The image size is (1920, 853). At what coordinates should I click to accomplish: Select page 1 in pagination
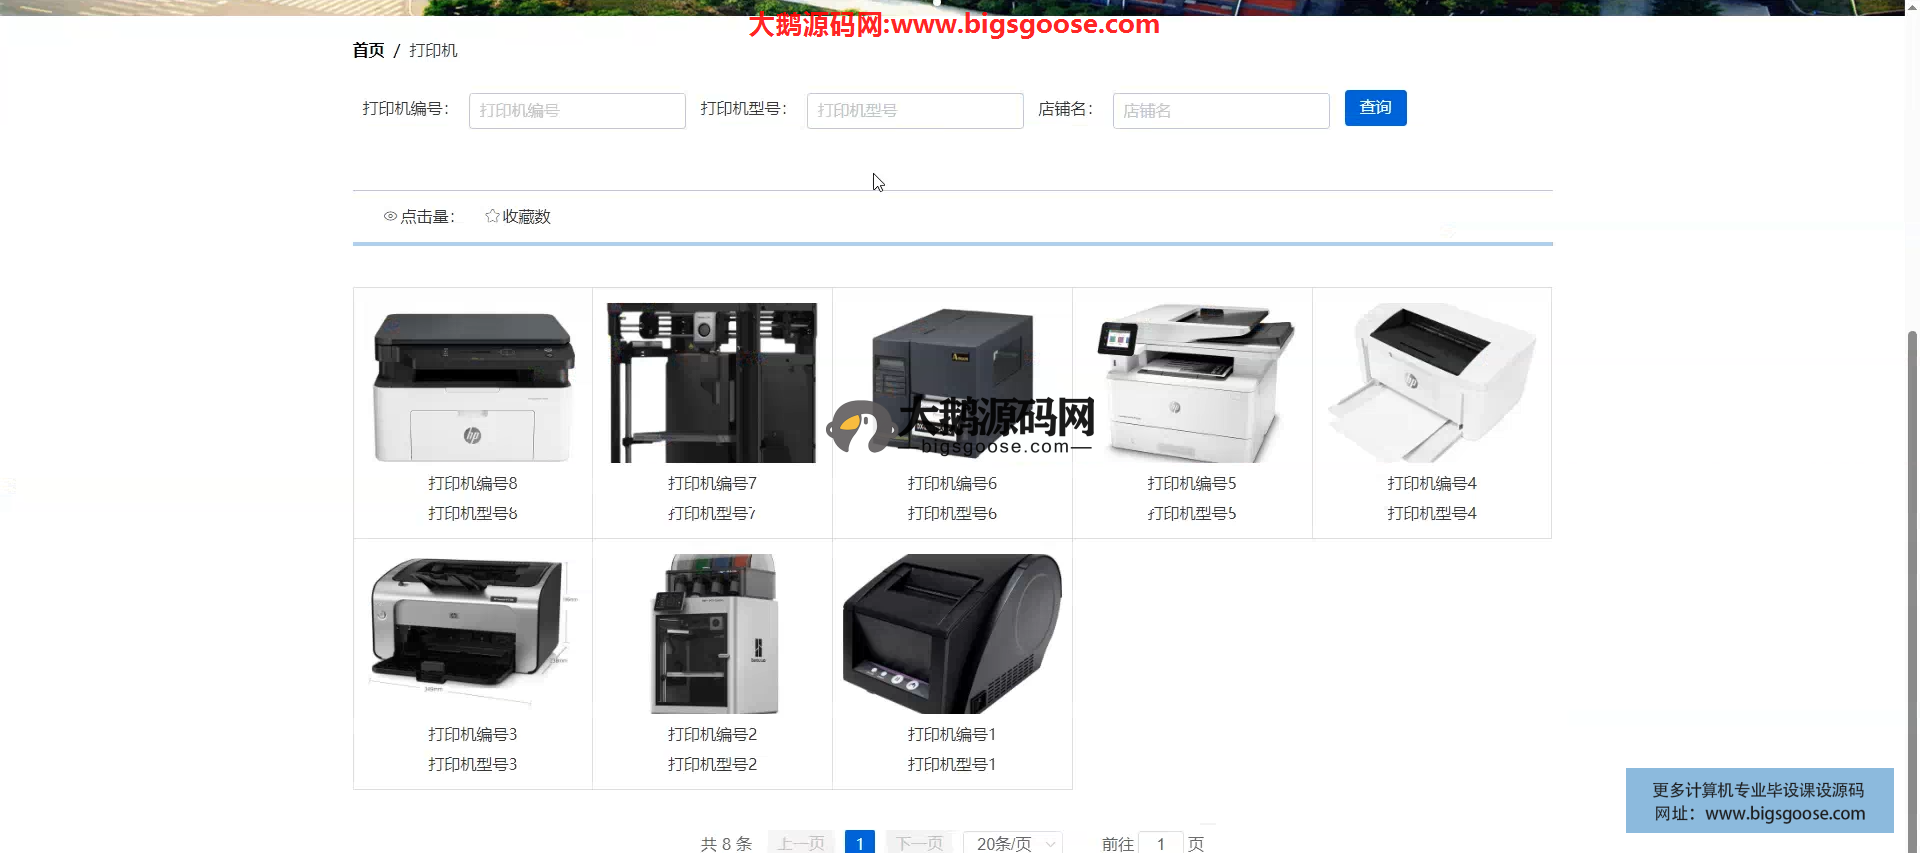point(859,843)
